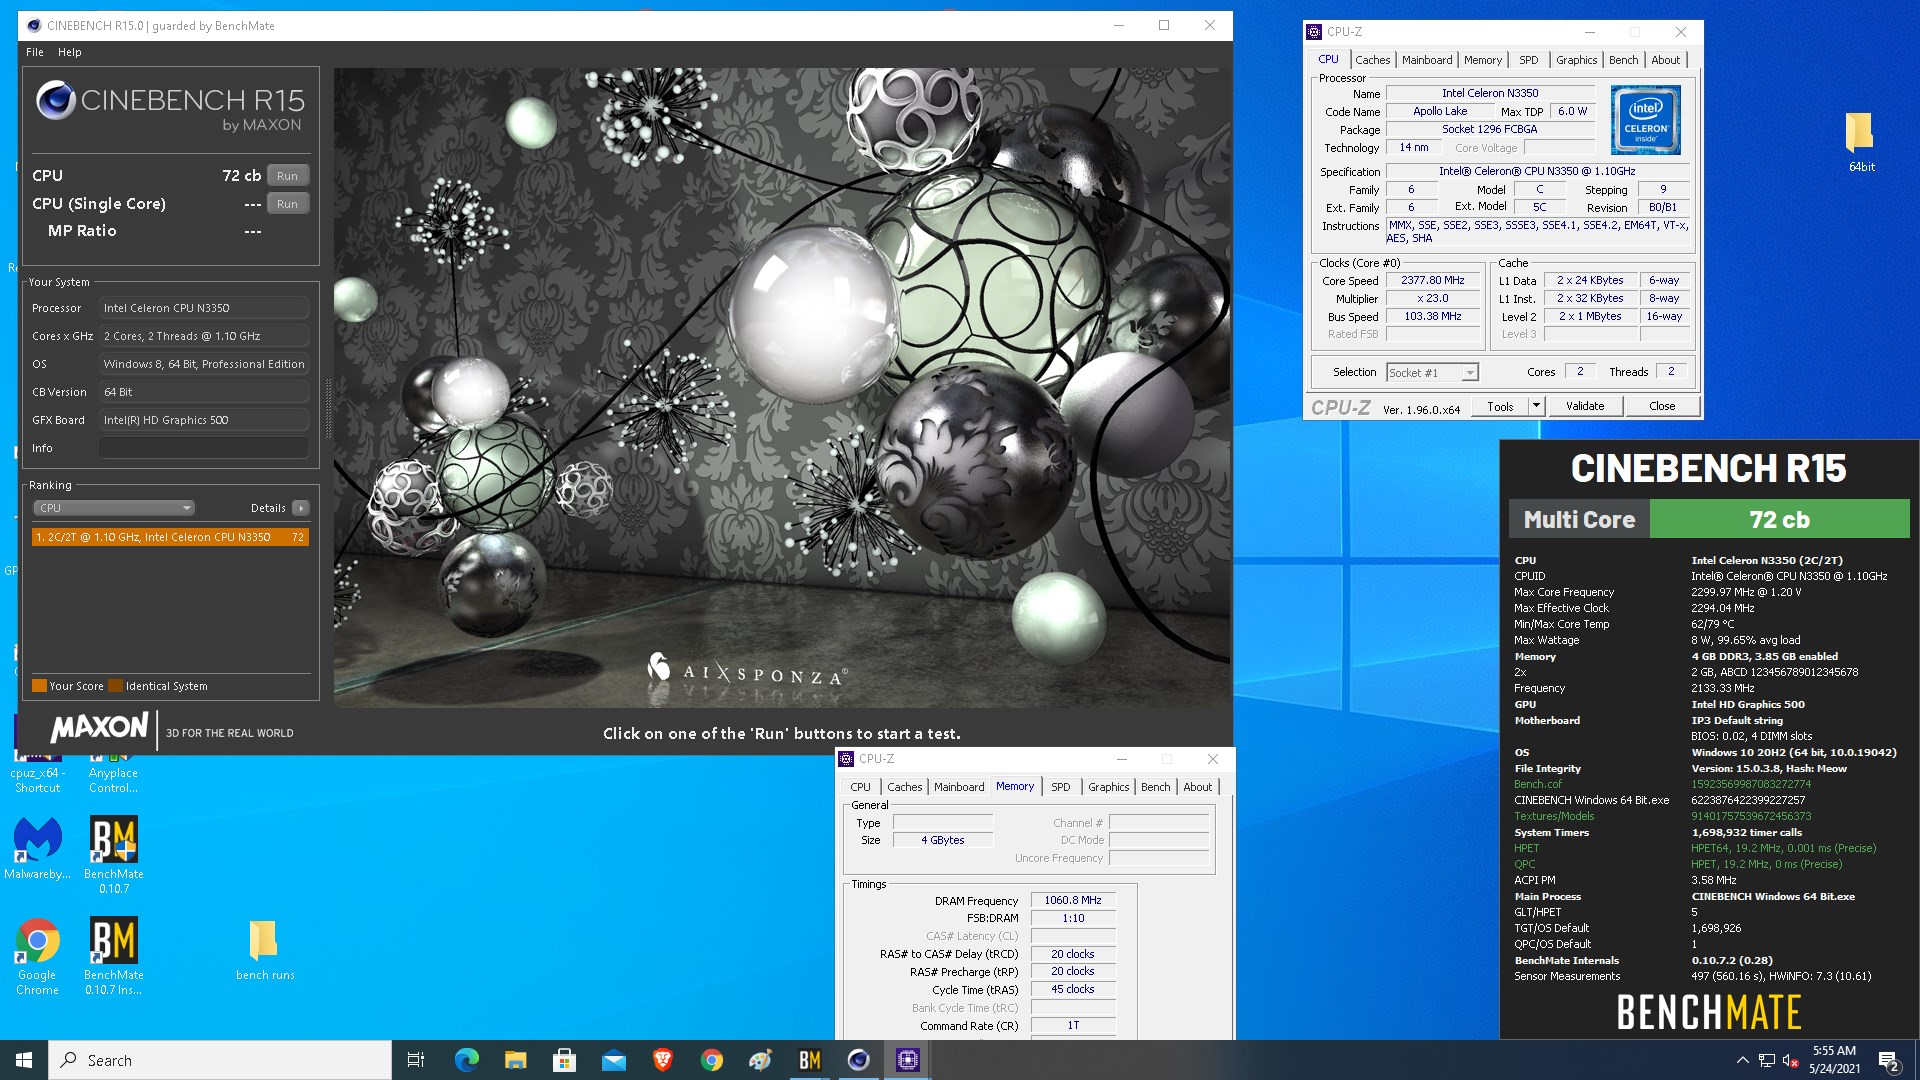Show hidden system tray icons
Screen dimensions: 1920x1080
pos(1742,1060)
